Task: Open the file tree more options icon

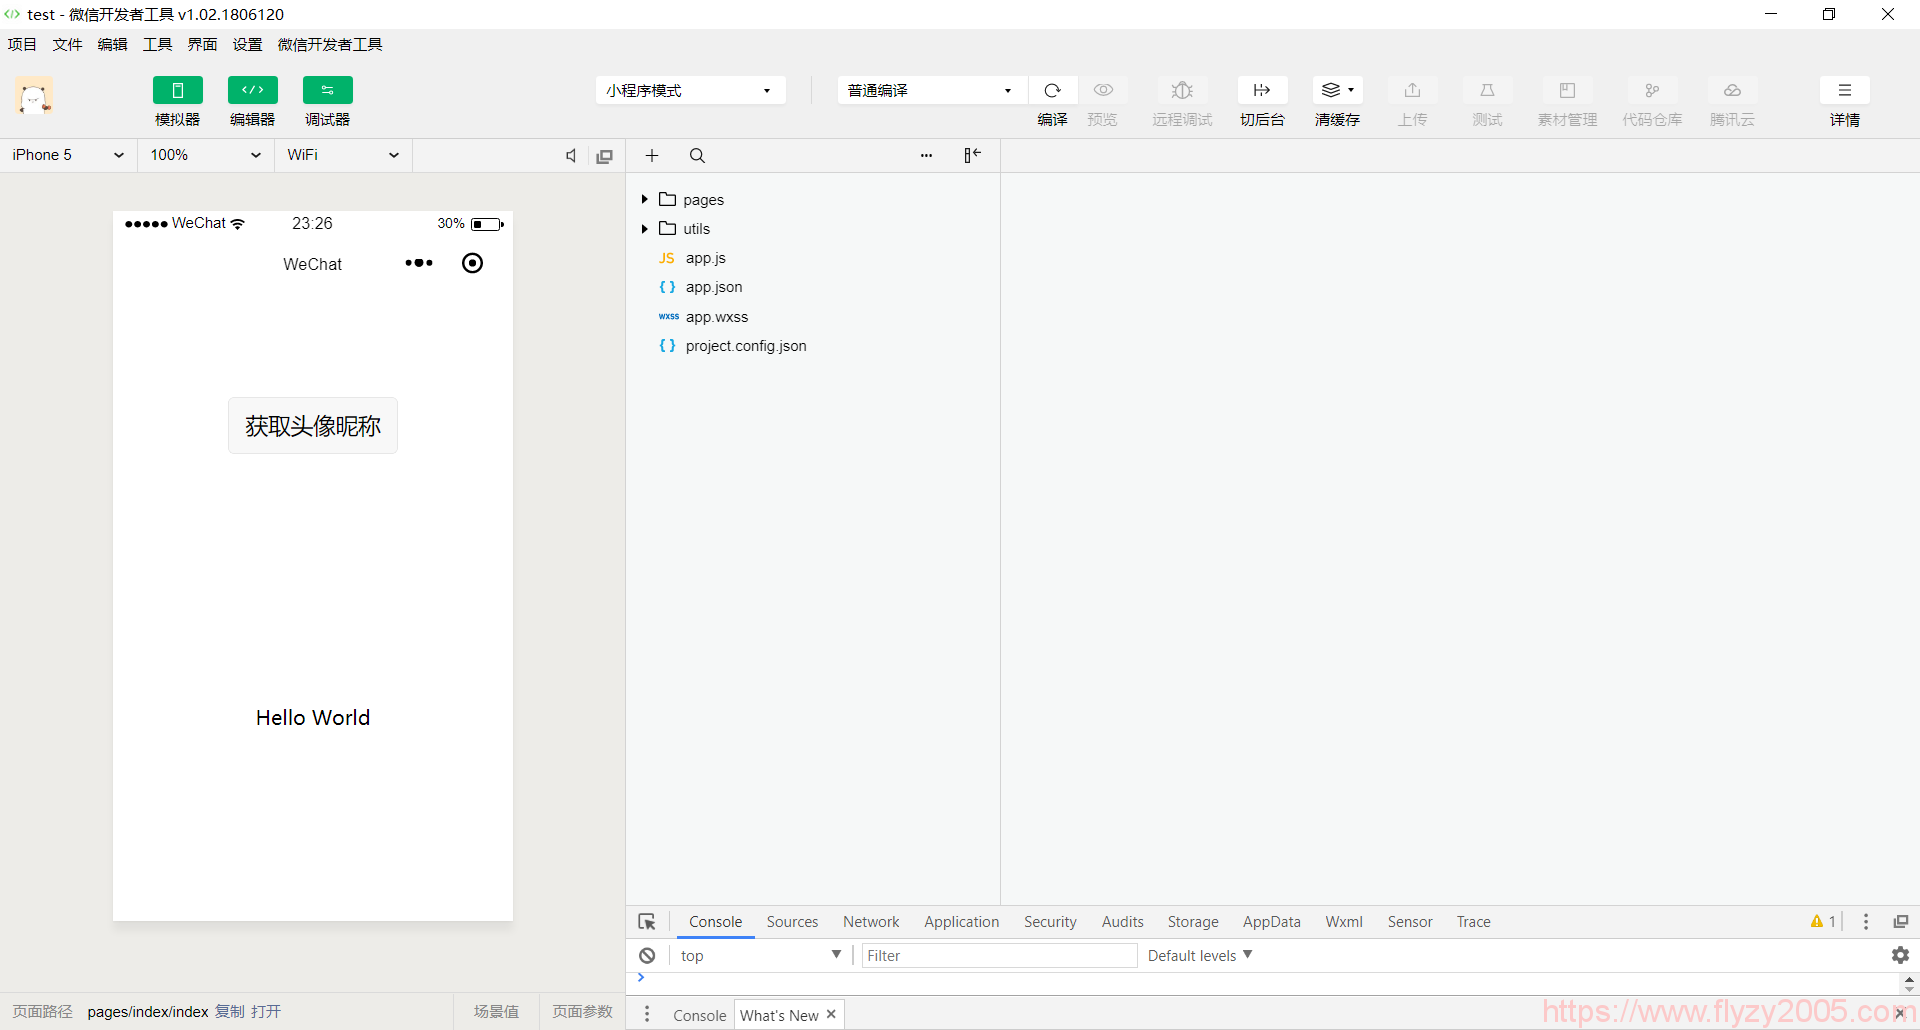Action: [927, 156]
